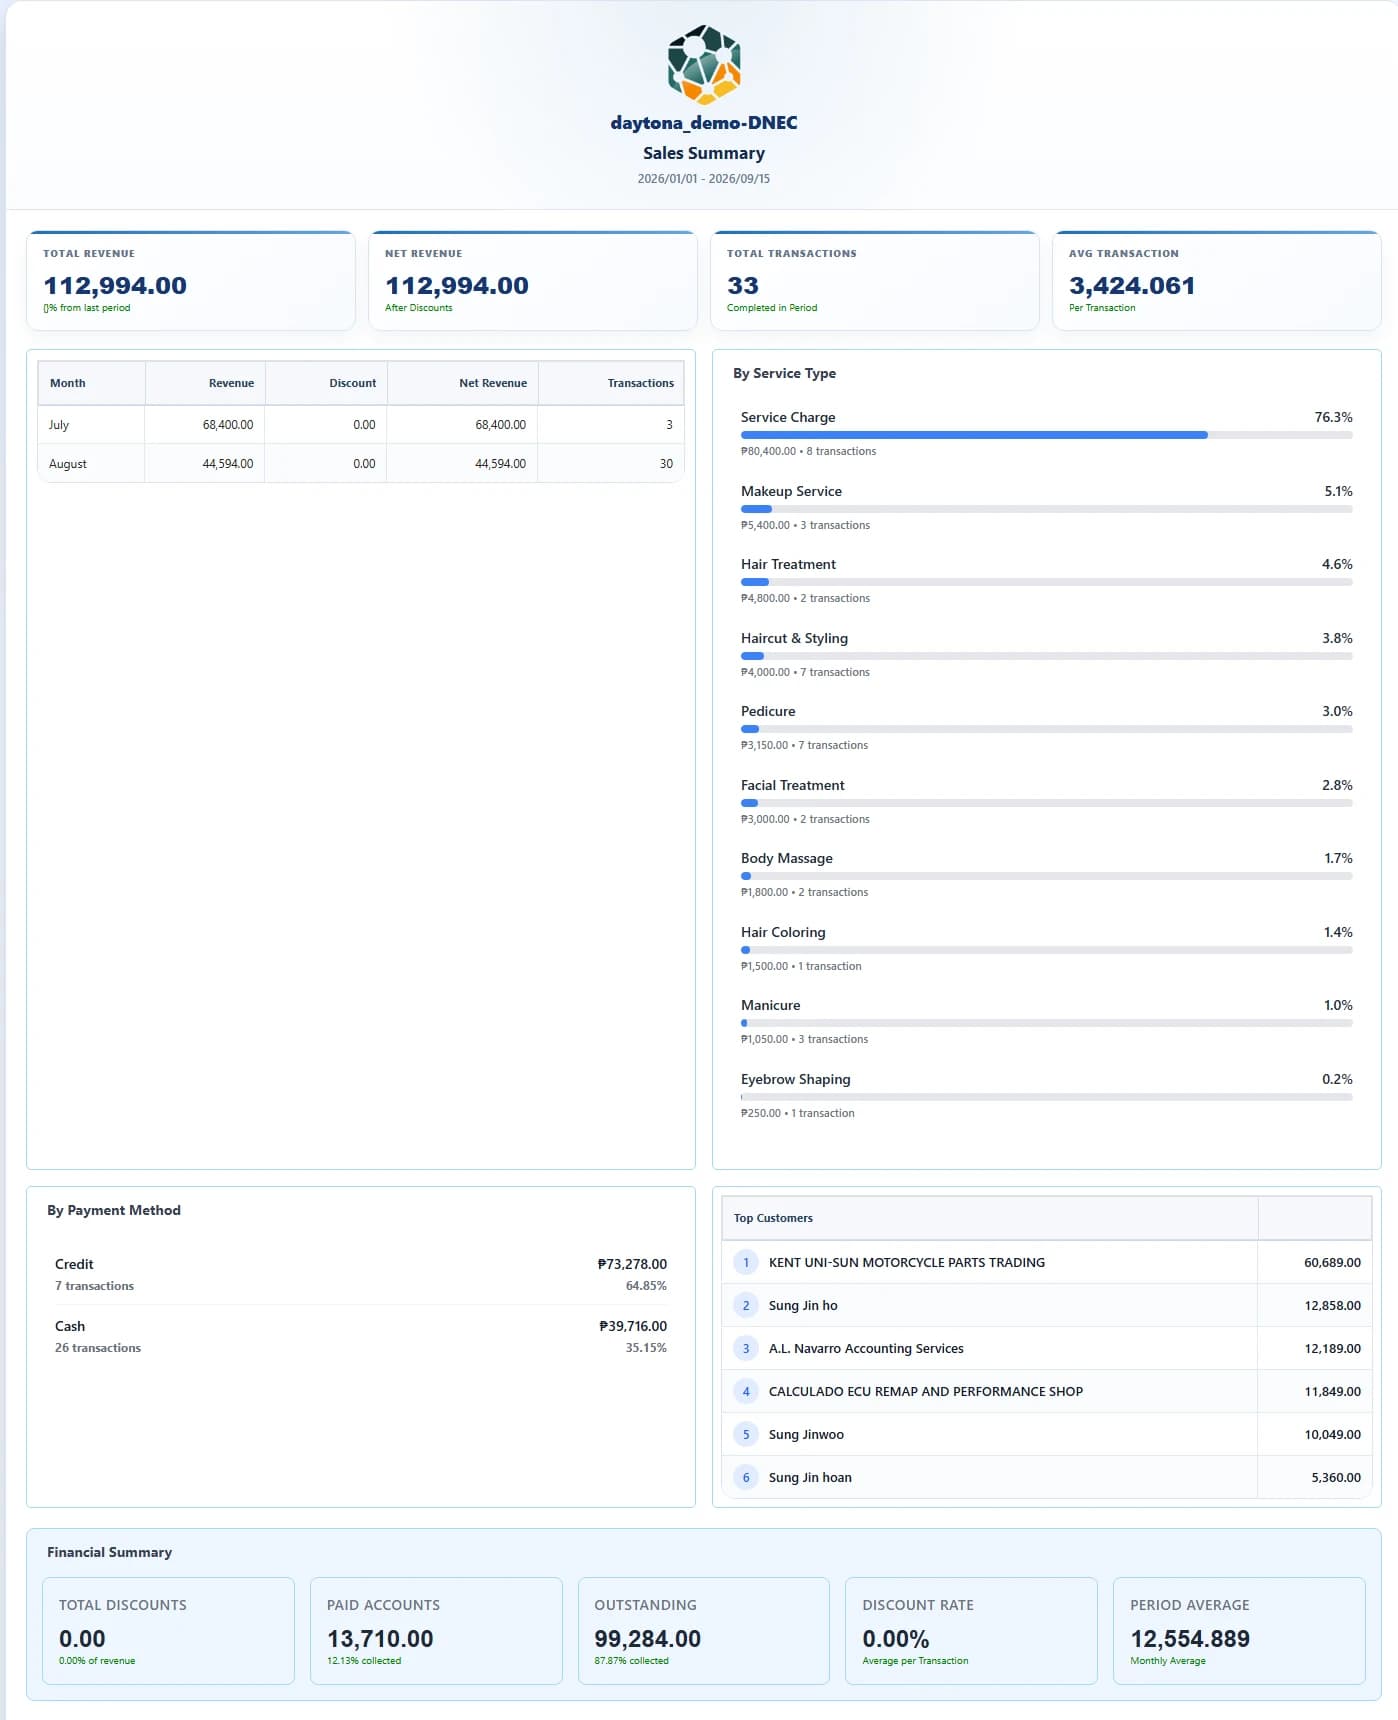Image resolution: width=1398 pixels, height=1720 pixels.
Task: Click the Discount column header
Action: [327, 383]
